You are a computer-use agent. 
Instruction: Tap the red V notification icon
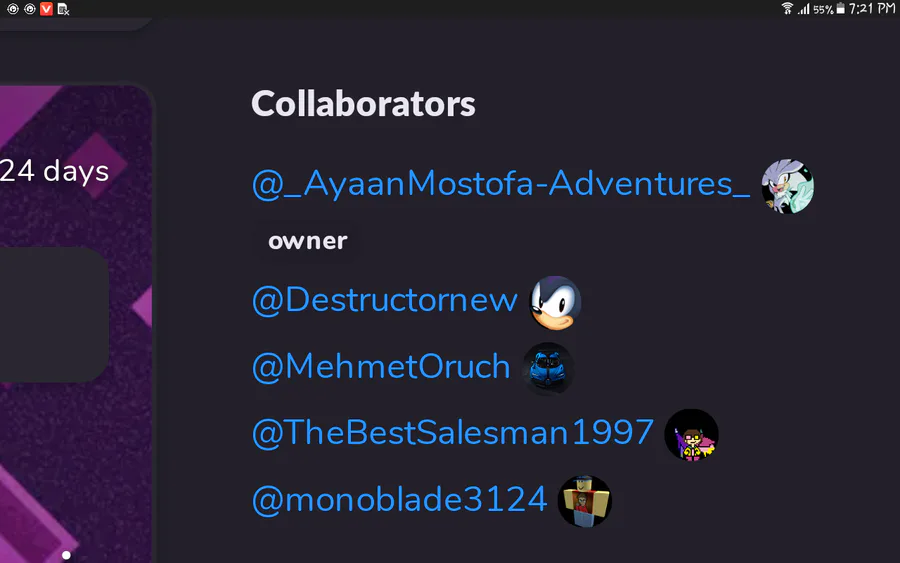(x=46, y=9)
